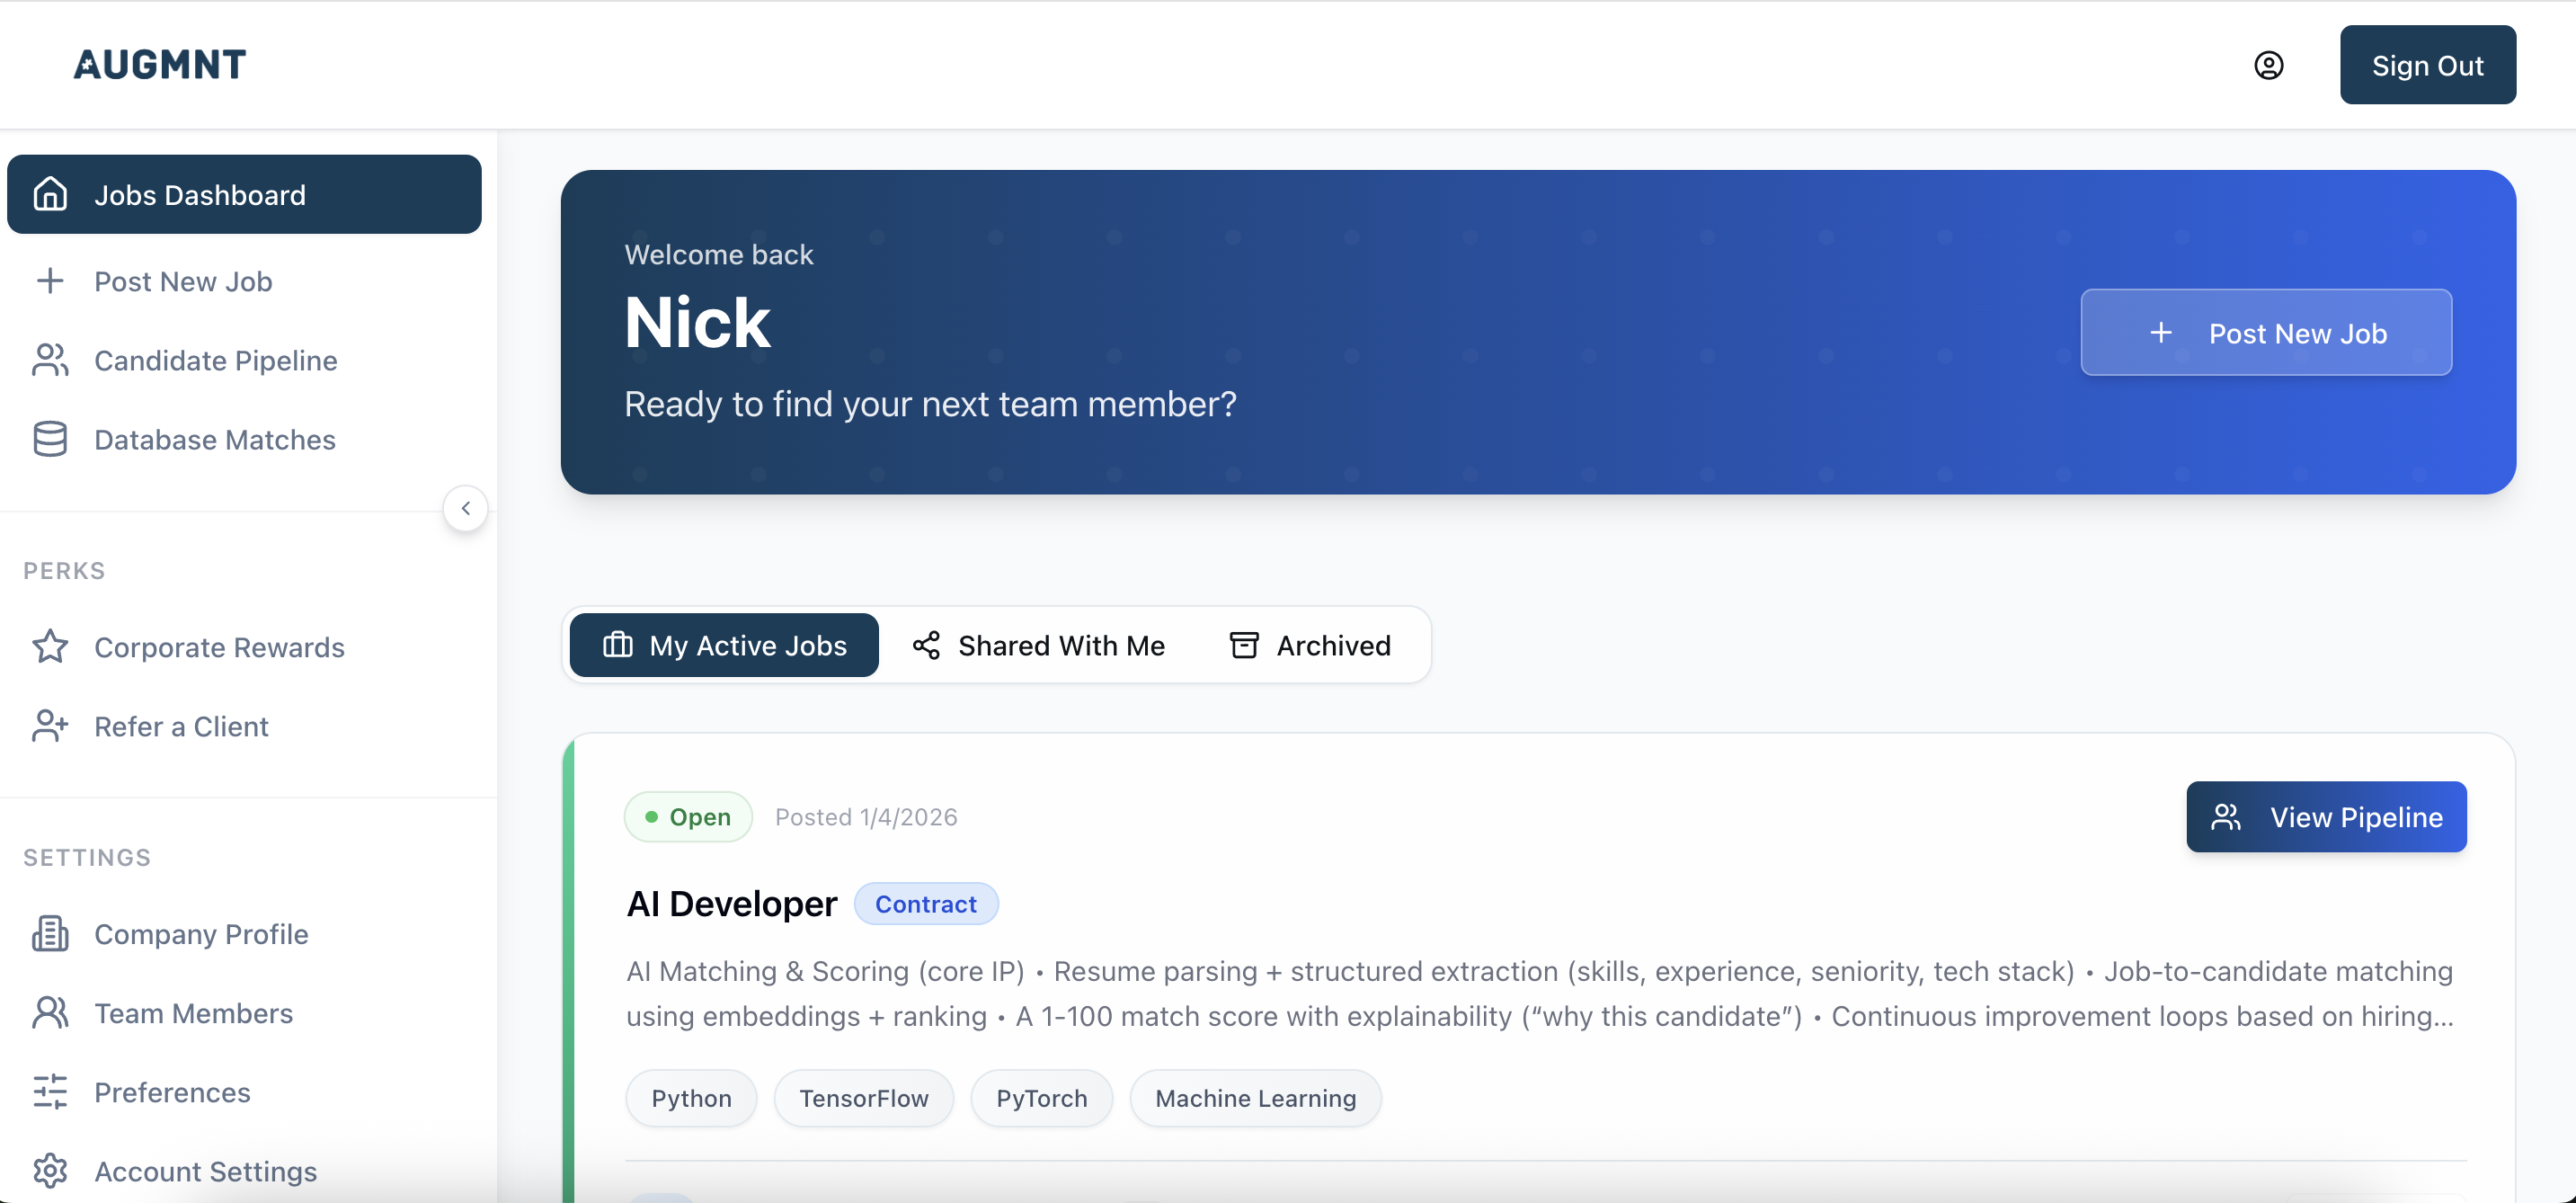Click the AUGMNT logo
Viewport: 2576px width, 1203px height.
pos(160,65)
